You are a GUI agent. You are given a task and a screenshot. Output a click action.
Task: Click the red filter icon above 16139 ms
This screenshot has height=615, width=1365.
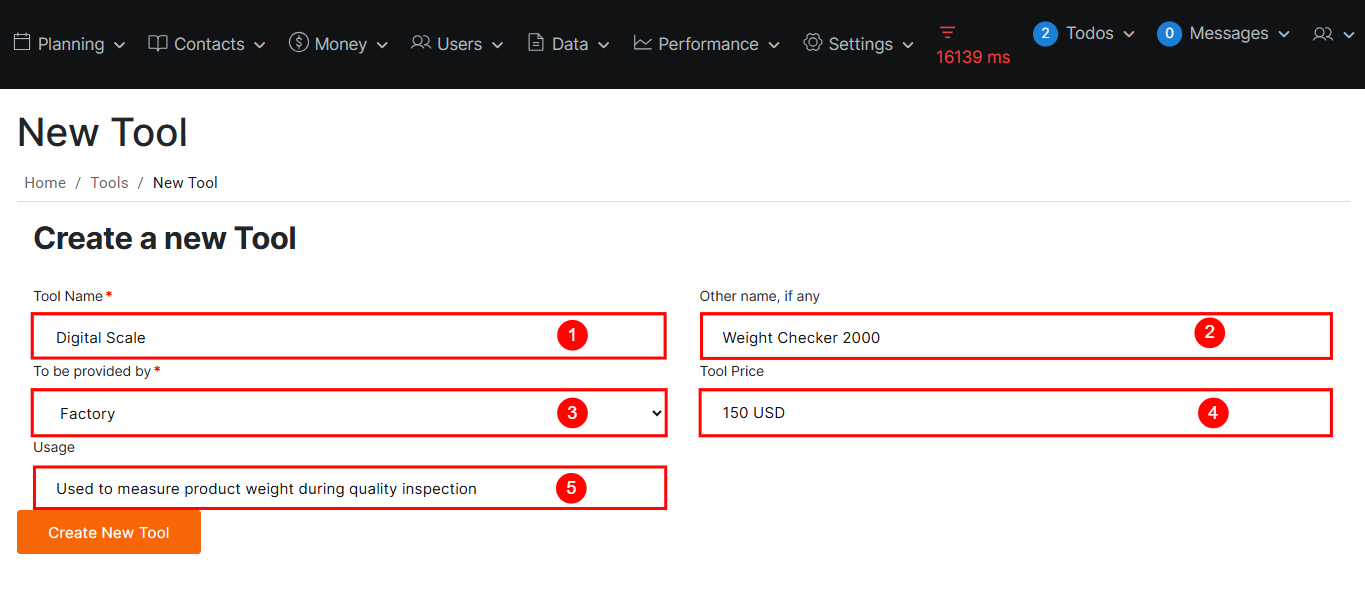pyautogui.click(x=948, y=32)
